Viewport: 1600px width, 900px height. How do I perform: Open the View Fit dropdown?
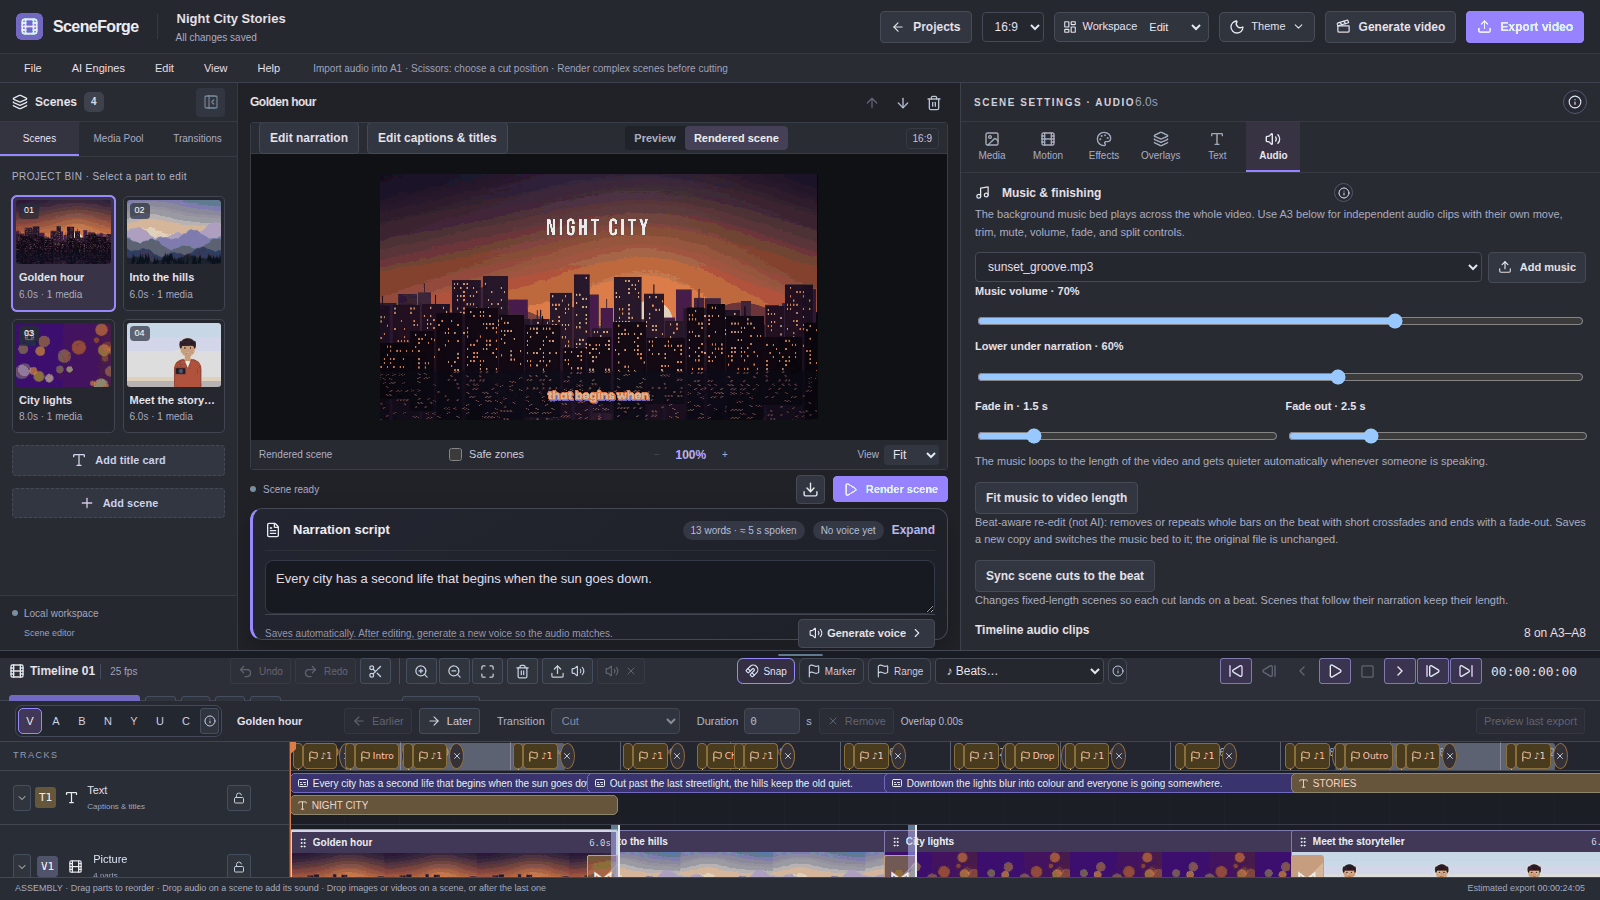tap(913, 454)
